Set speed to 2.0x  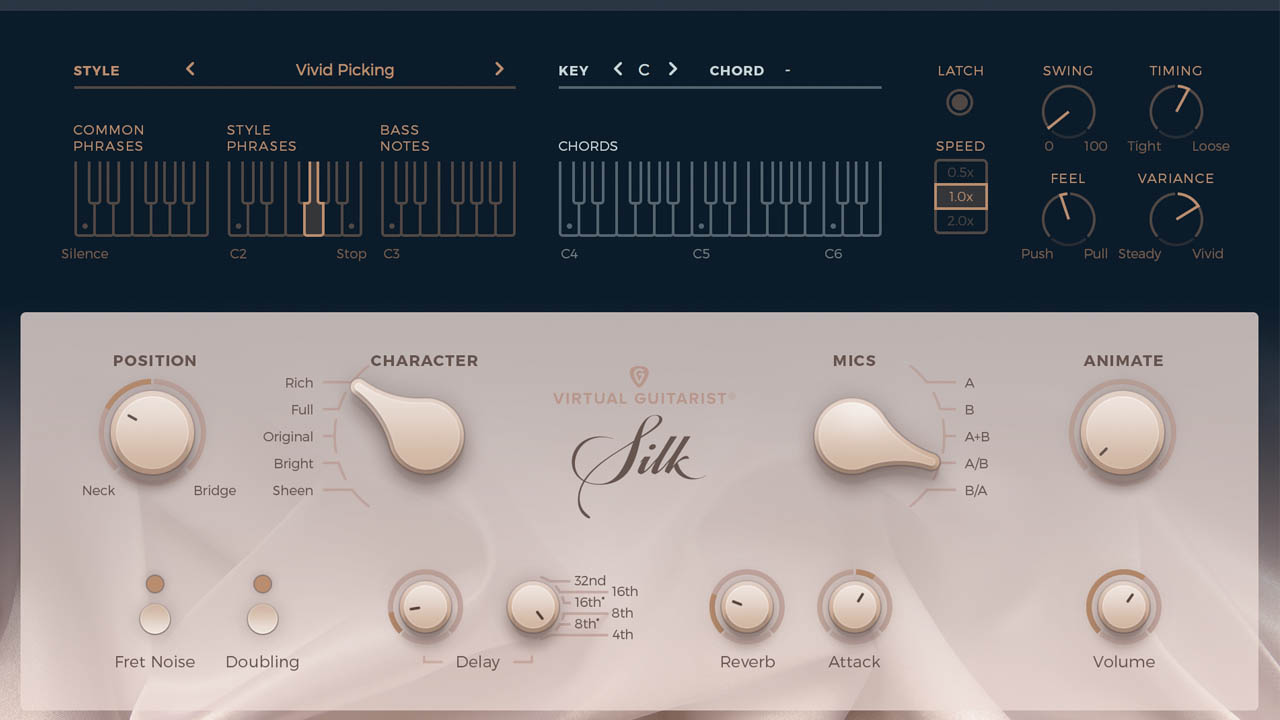click(x=961, y=221)
